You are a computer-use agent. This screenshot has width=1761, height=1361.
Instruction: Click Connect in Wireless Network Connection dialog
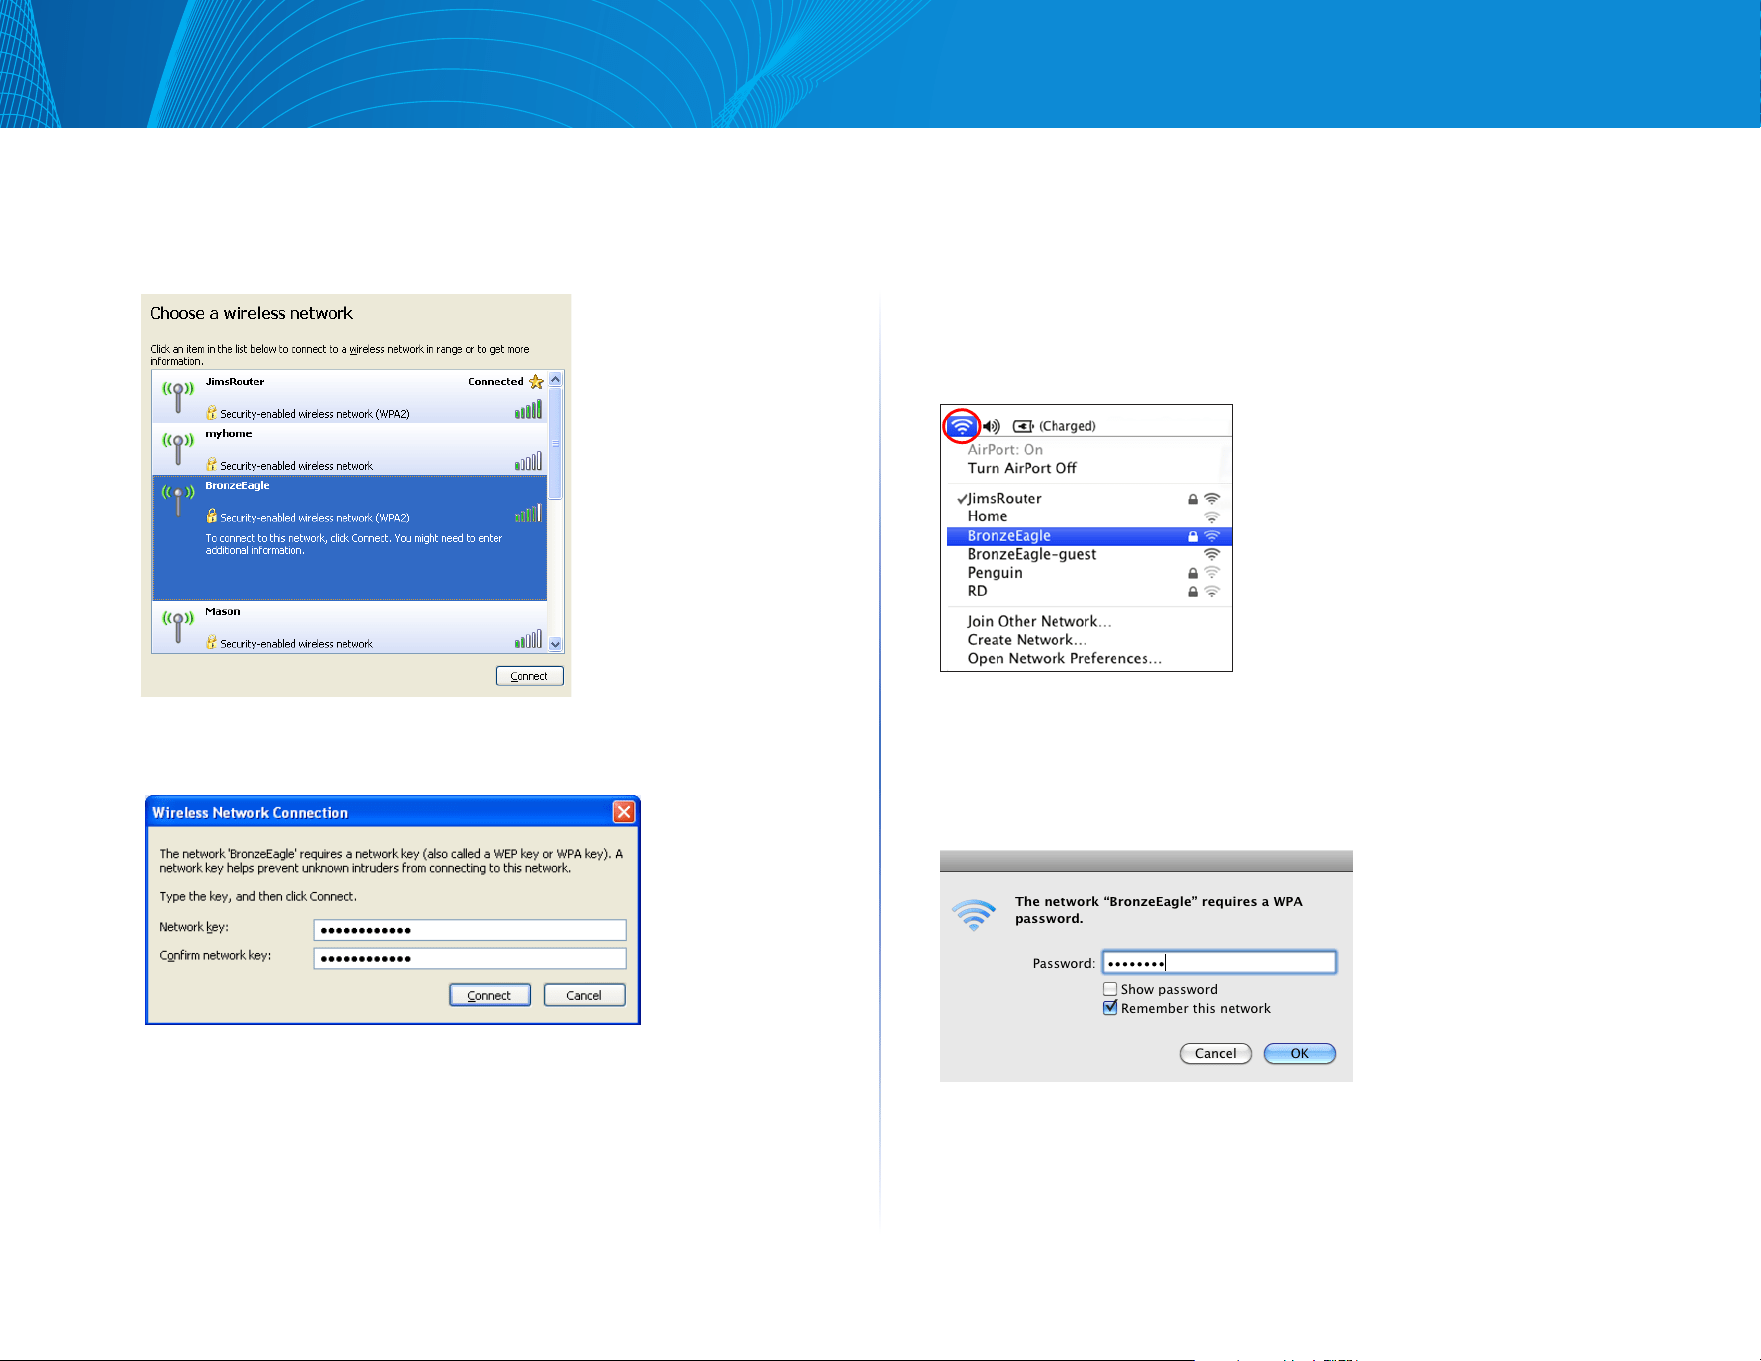coord(490,995)
